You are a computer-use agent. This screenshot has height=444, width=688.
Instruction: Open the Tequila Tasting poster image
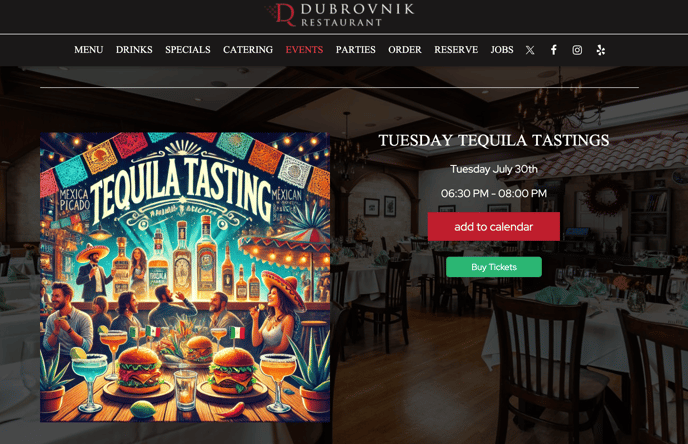pyautogui.click(x=185, y=277)
